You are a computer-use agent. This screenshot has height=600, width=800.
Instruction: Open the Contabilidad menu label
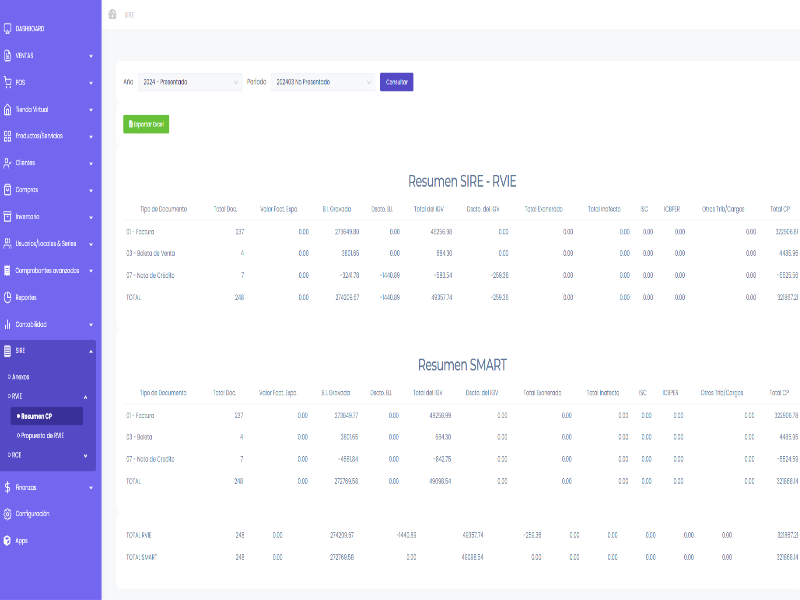(x=31, y=324)
